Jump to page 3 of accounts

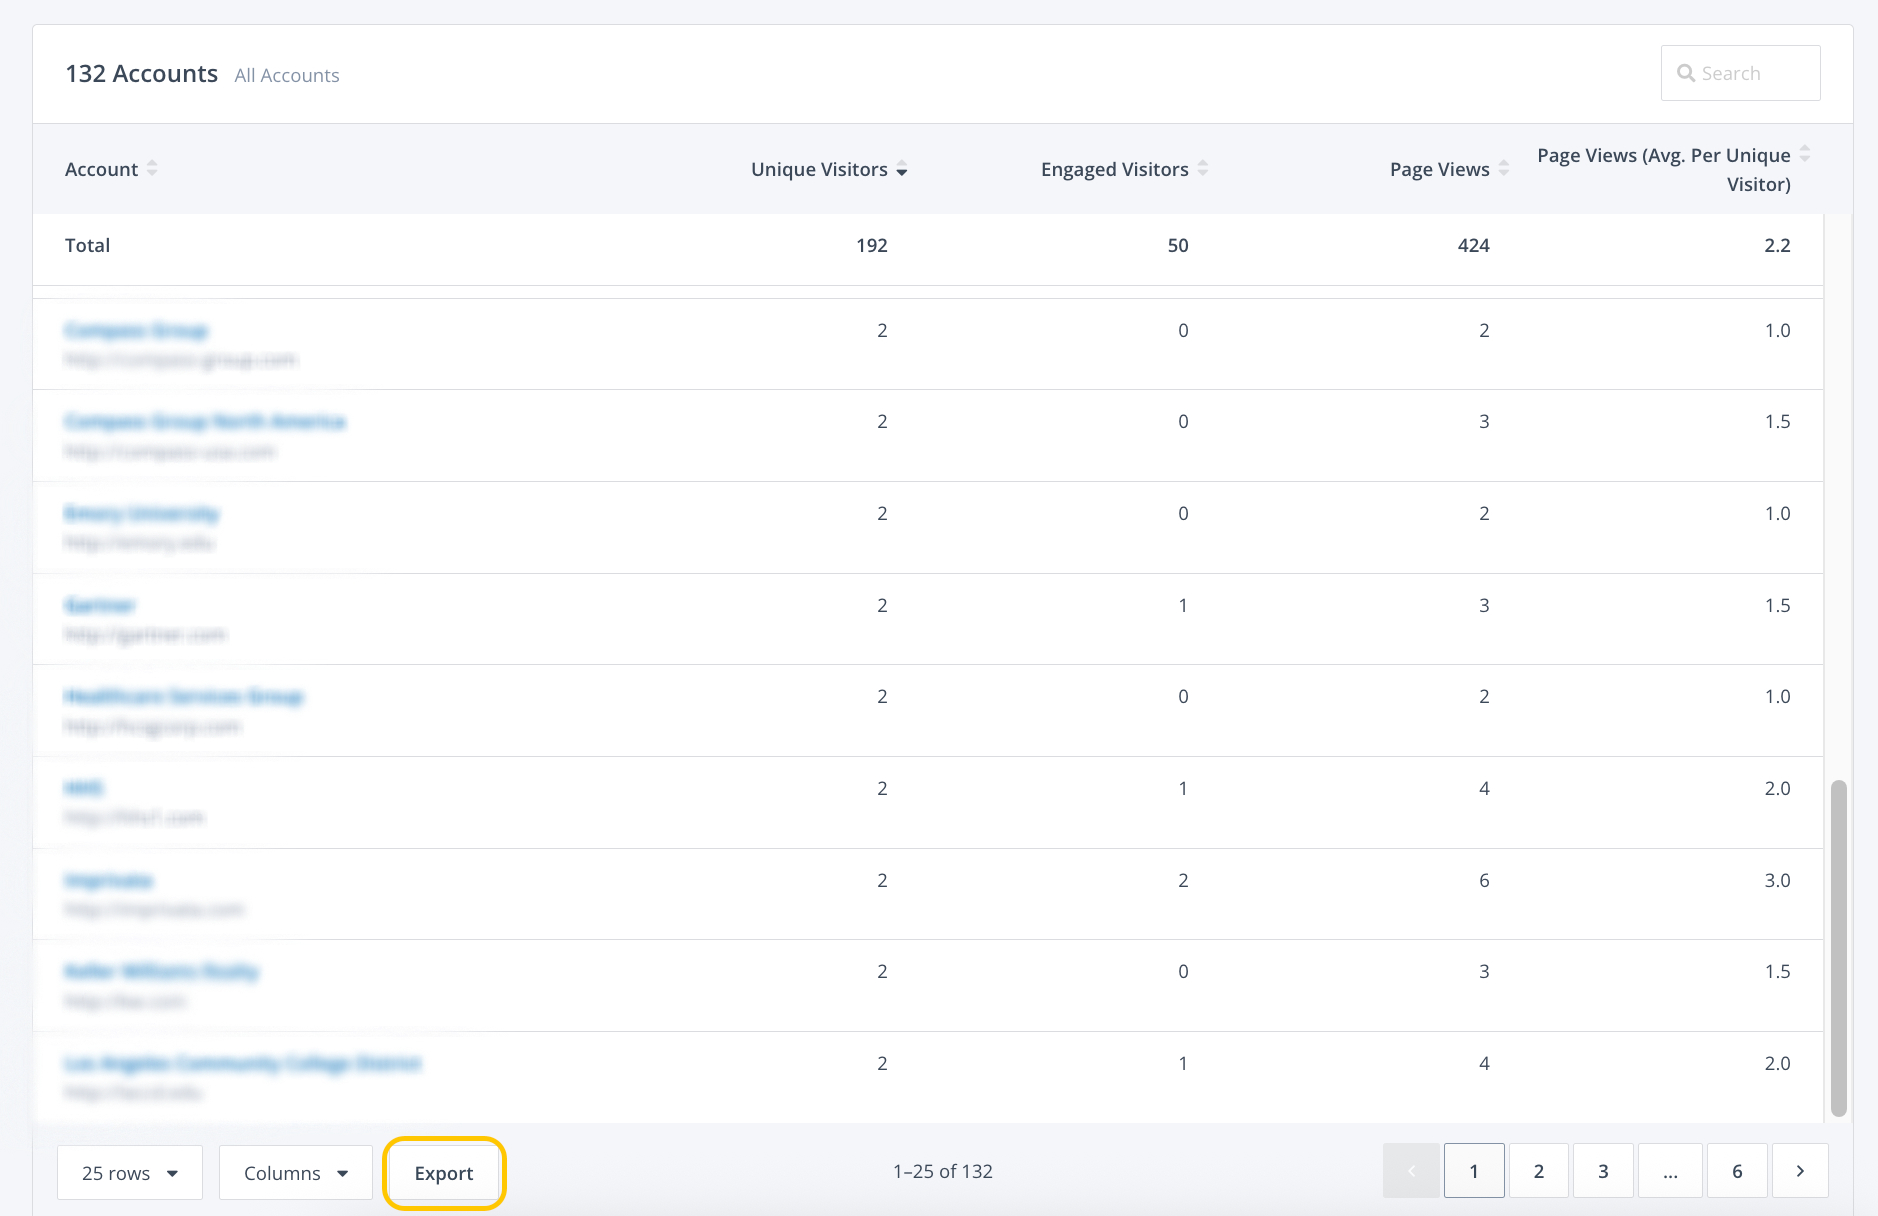click(1603, 1171)
